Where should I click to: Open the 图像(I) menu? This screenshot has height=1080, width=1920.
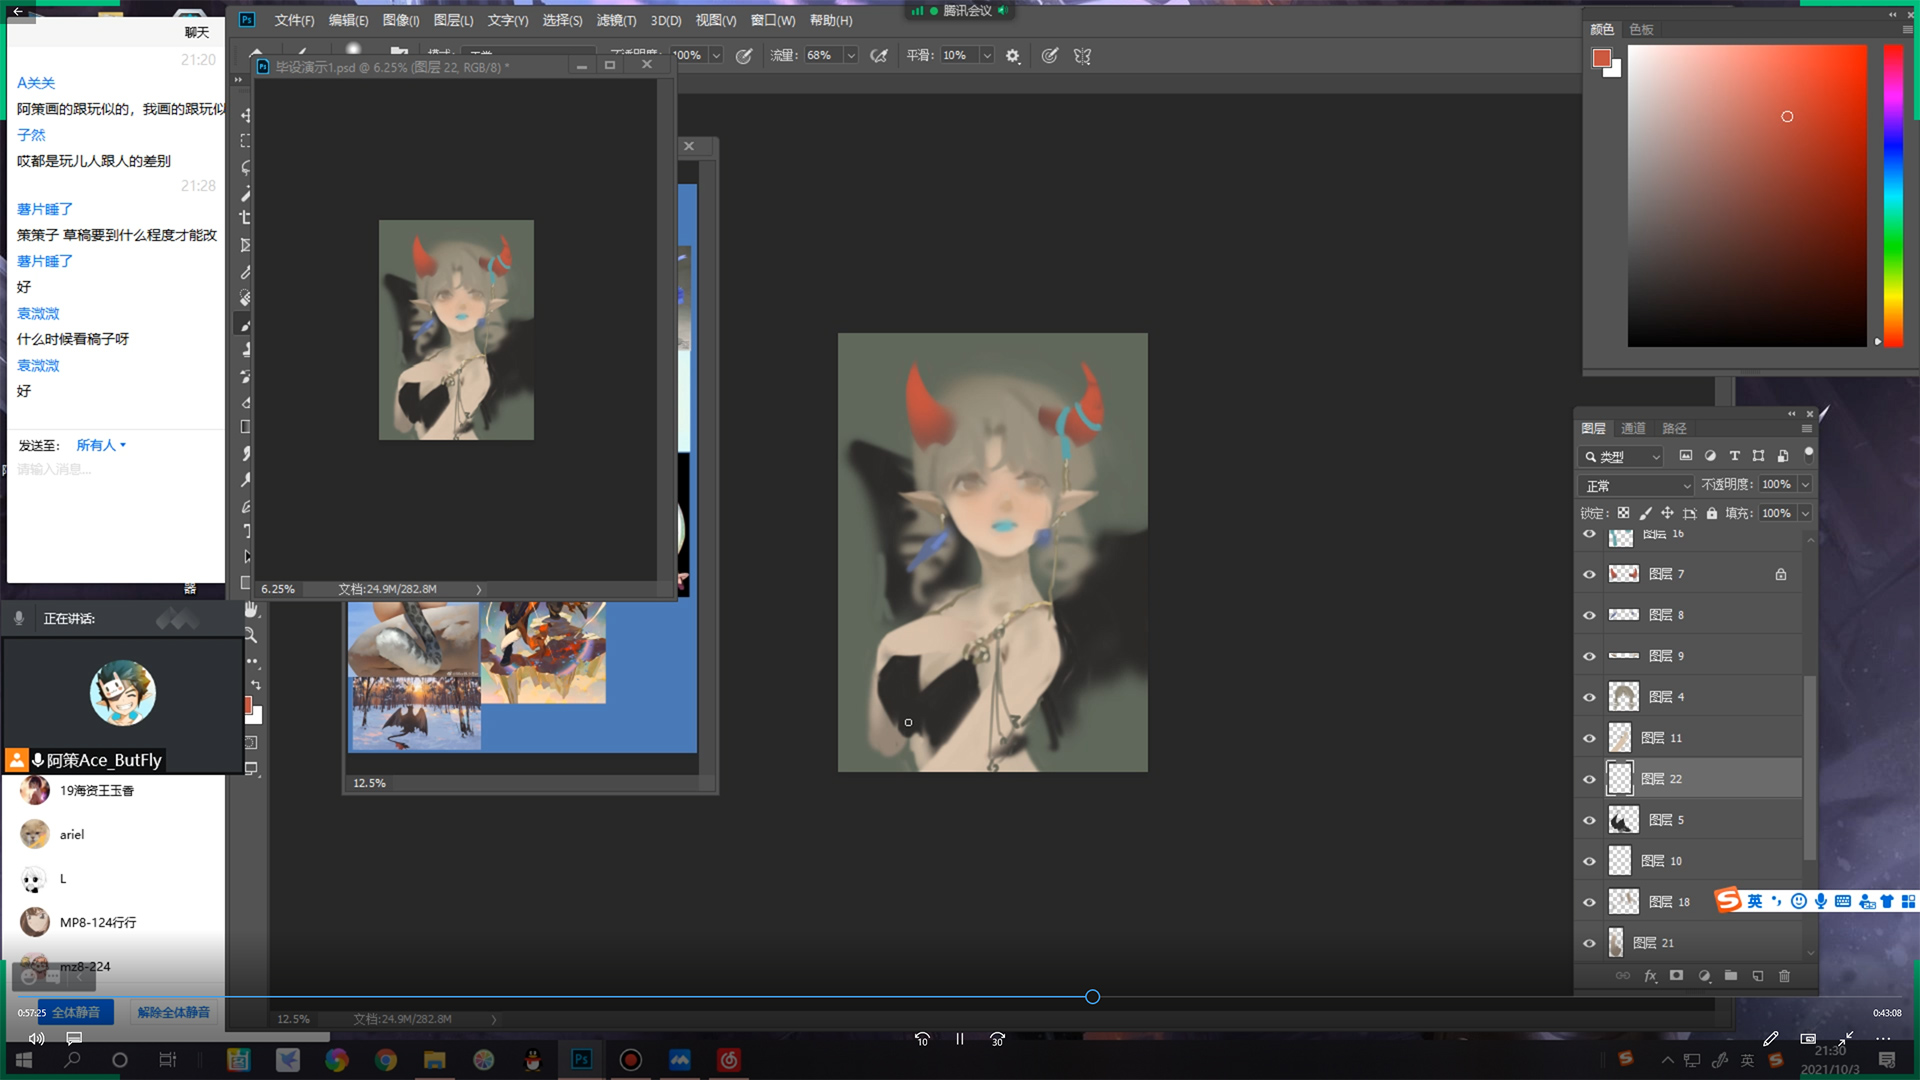pos(401,20)
